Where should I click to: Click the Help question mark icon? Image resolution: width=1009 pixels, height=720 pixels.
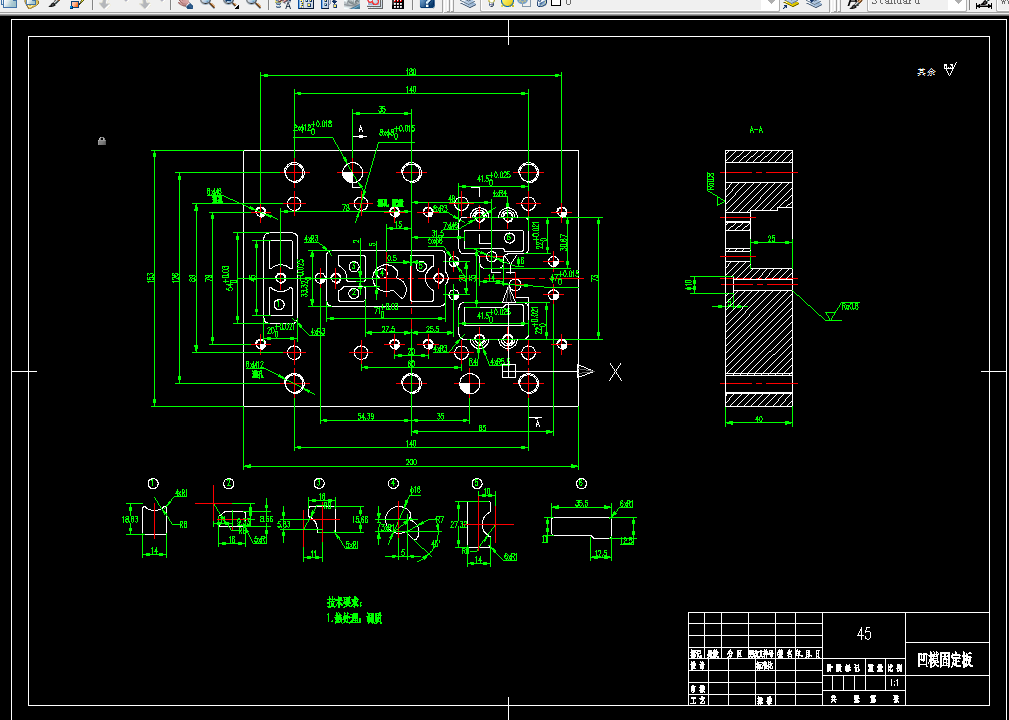tap(427, 3)
